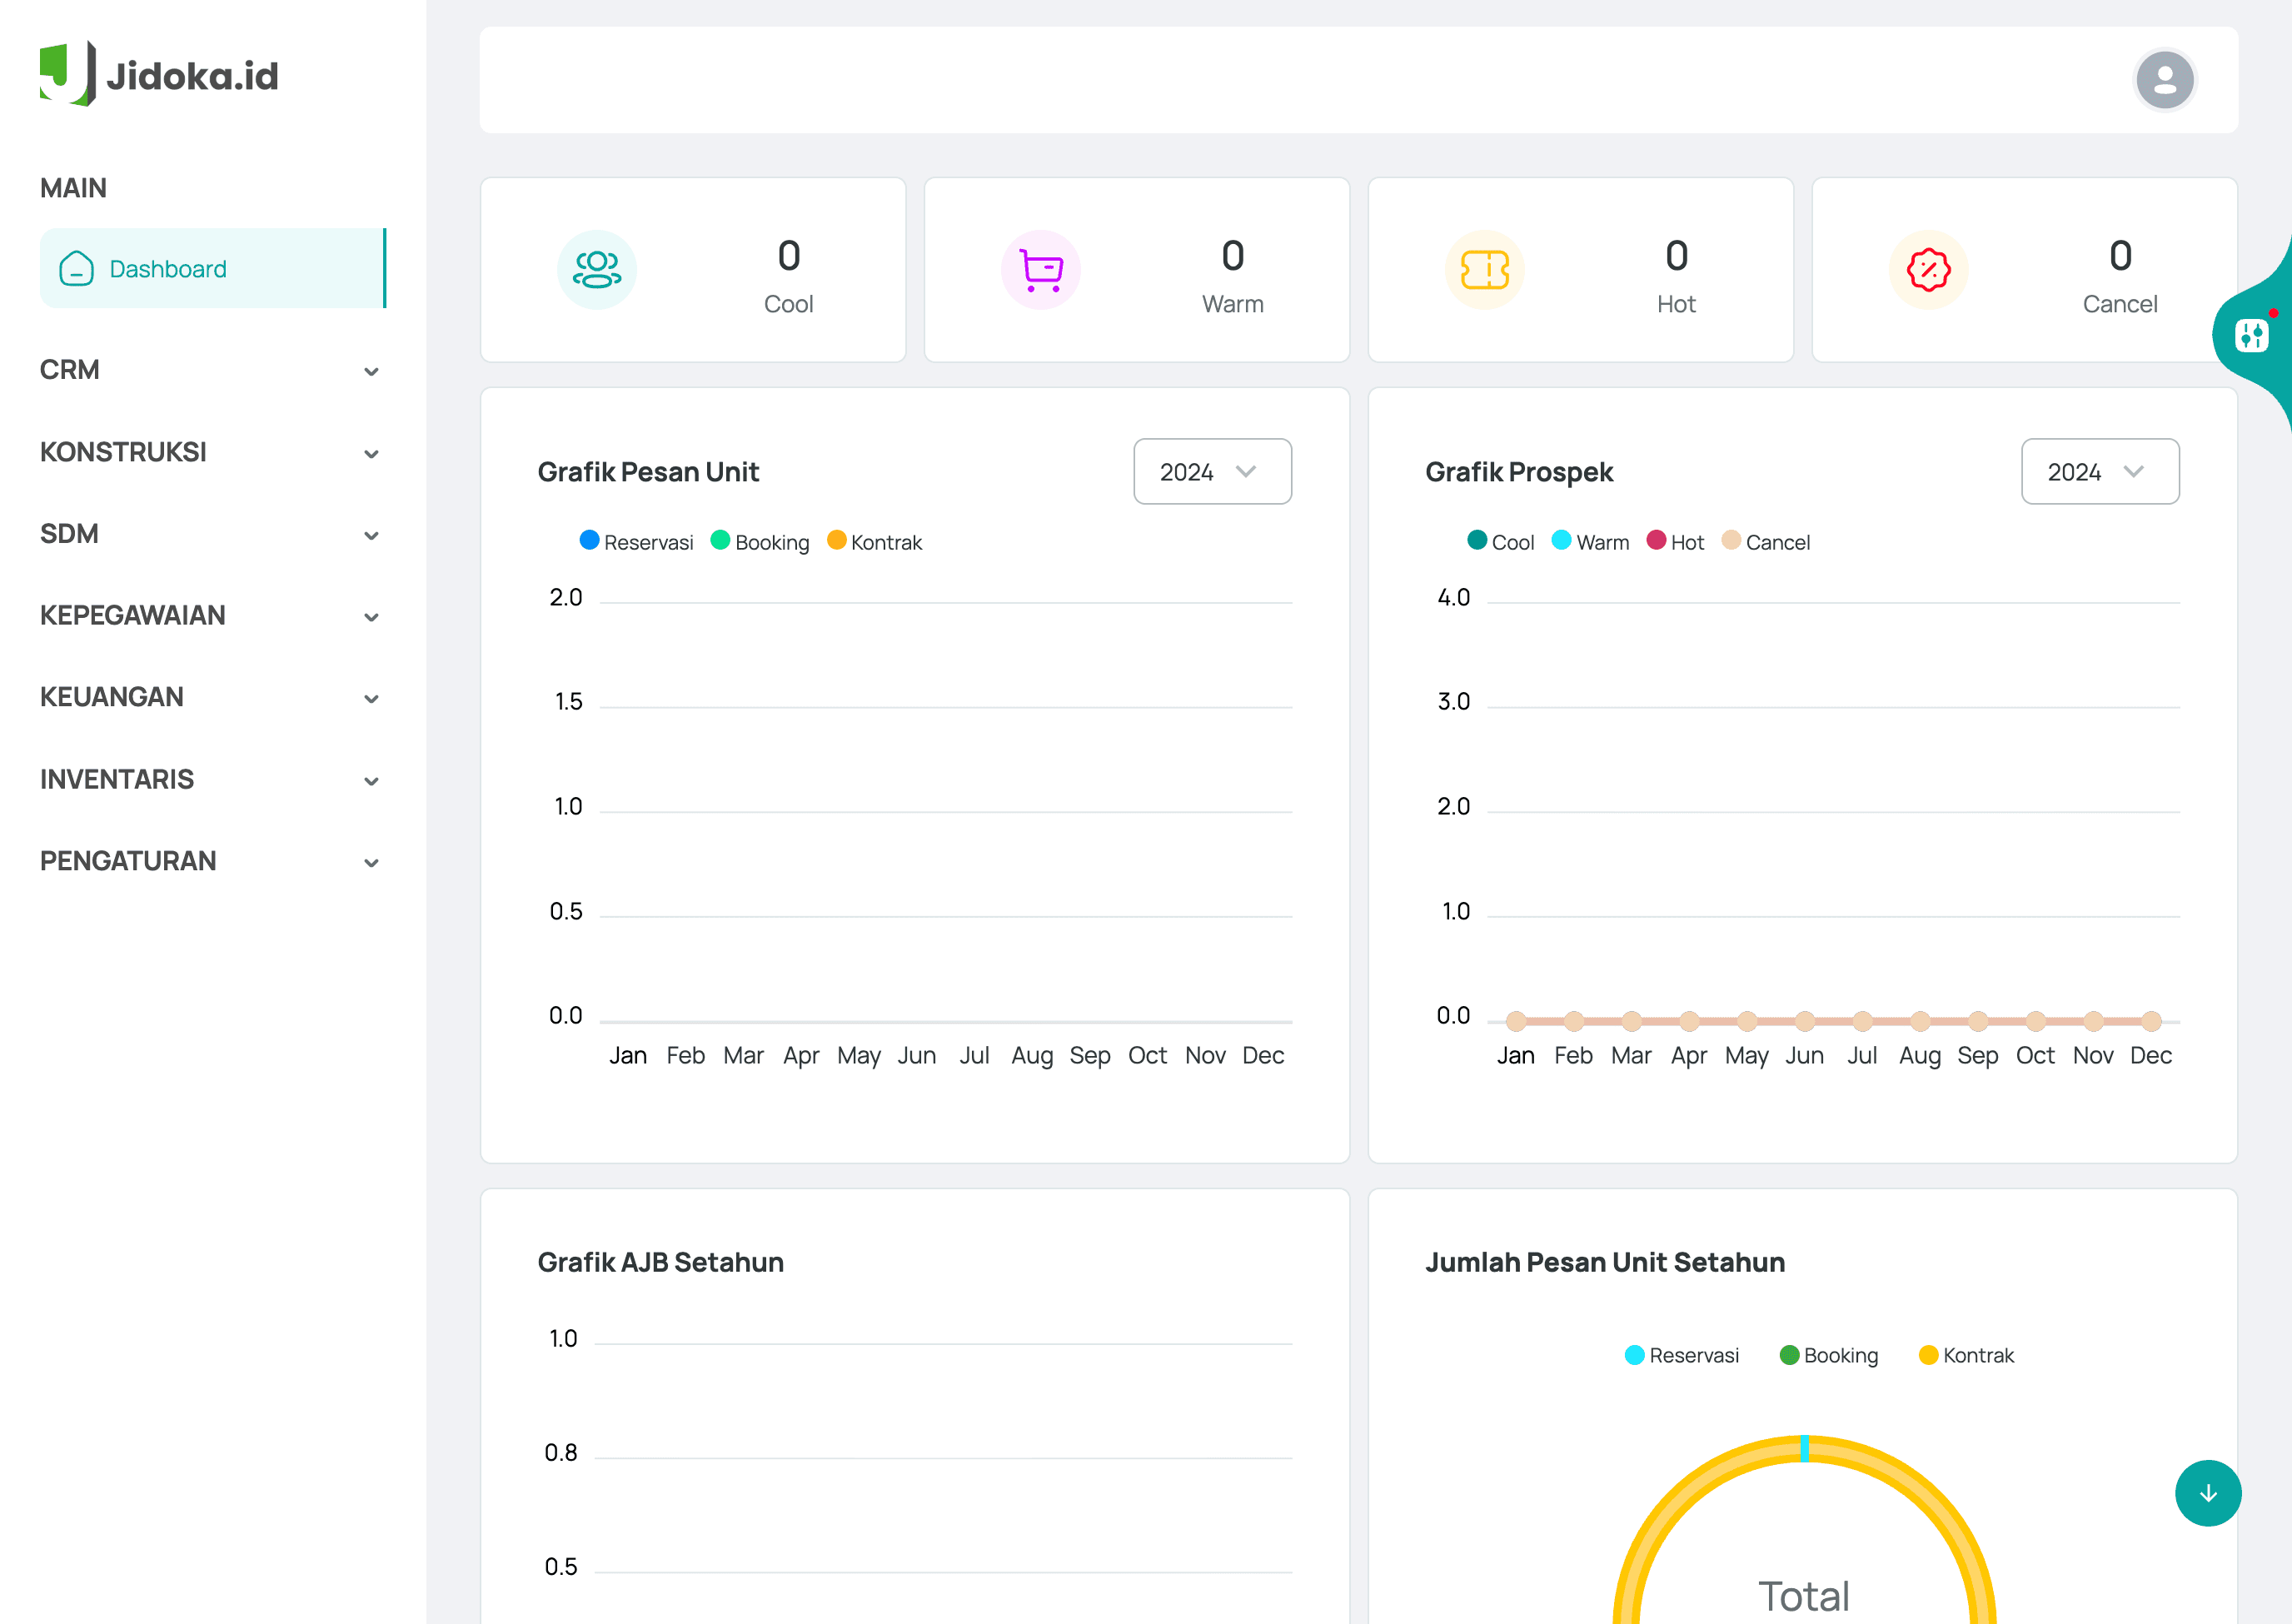This screenshot has height=1624, width=2292.
Task: Click the Grafik Prospek title
Action: 1519,472
